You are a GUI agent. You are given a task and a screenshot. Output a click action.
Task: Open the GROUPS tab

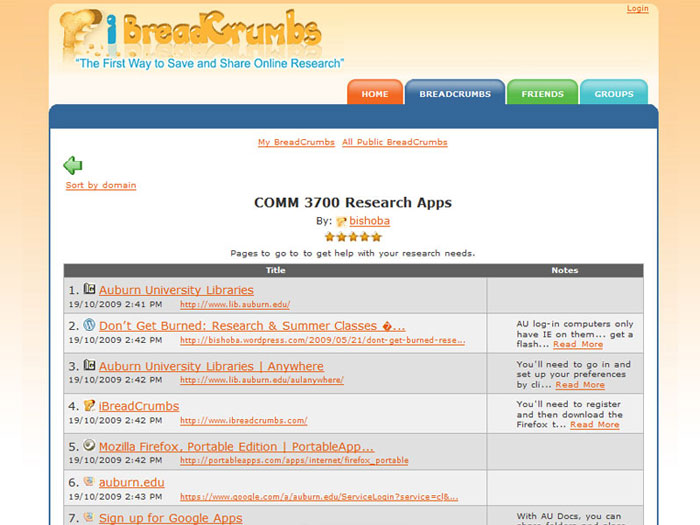(x=614, y=92)
